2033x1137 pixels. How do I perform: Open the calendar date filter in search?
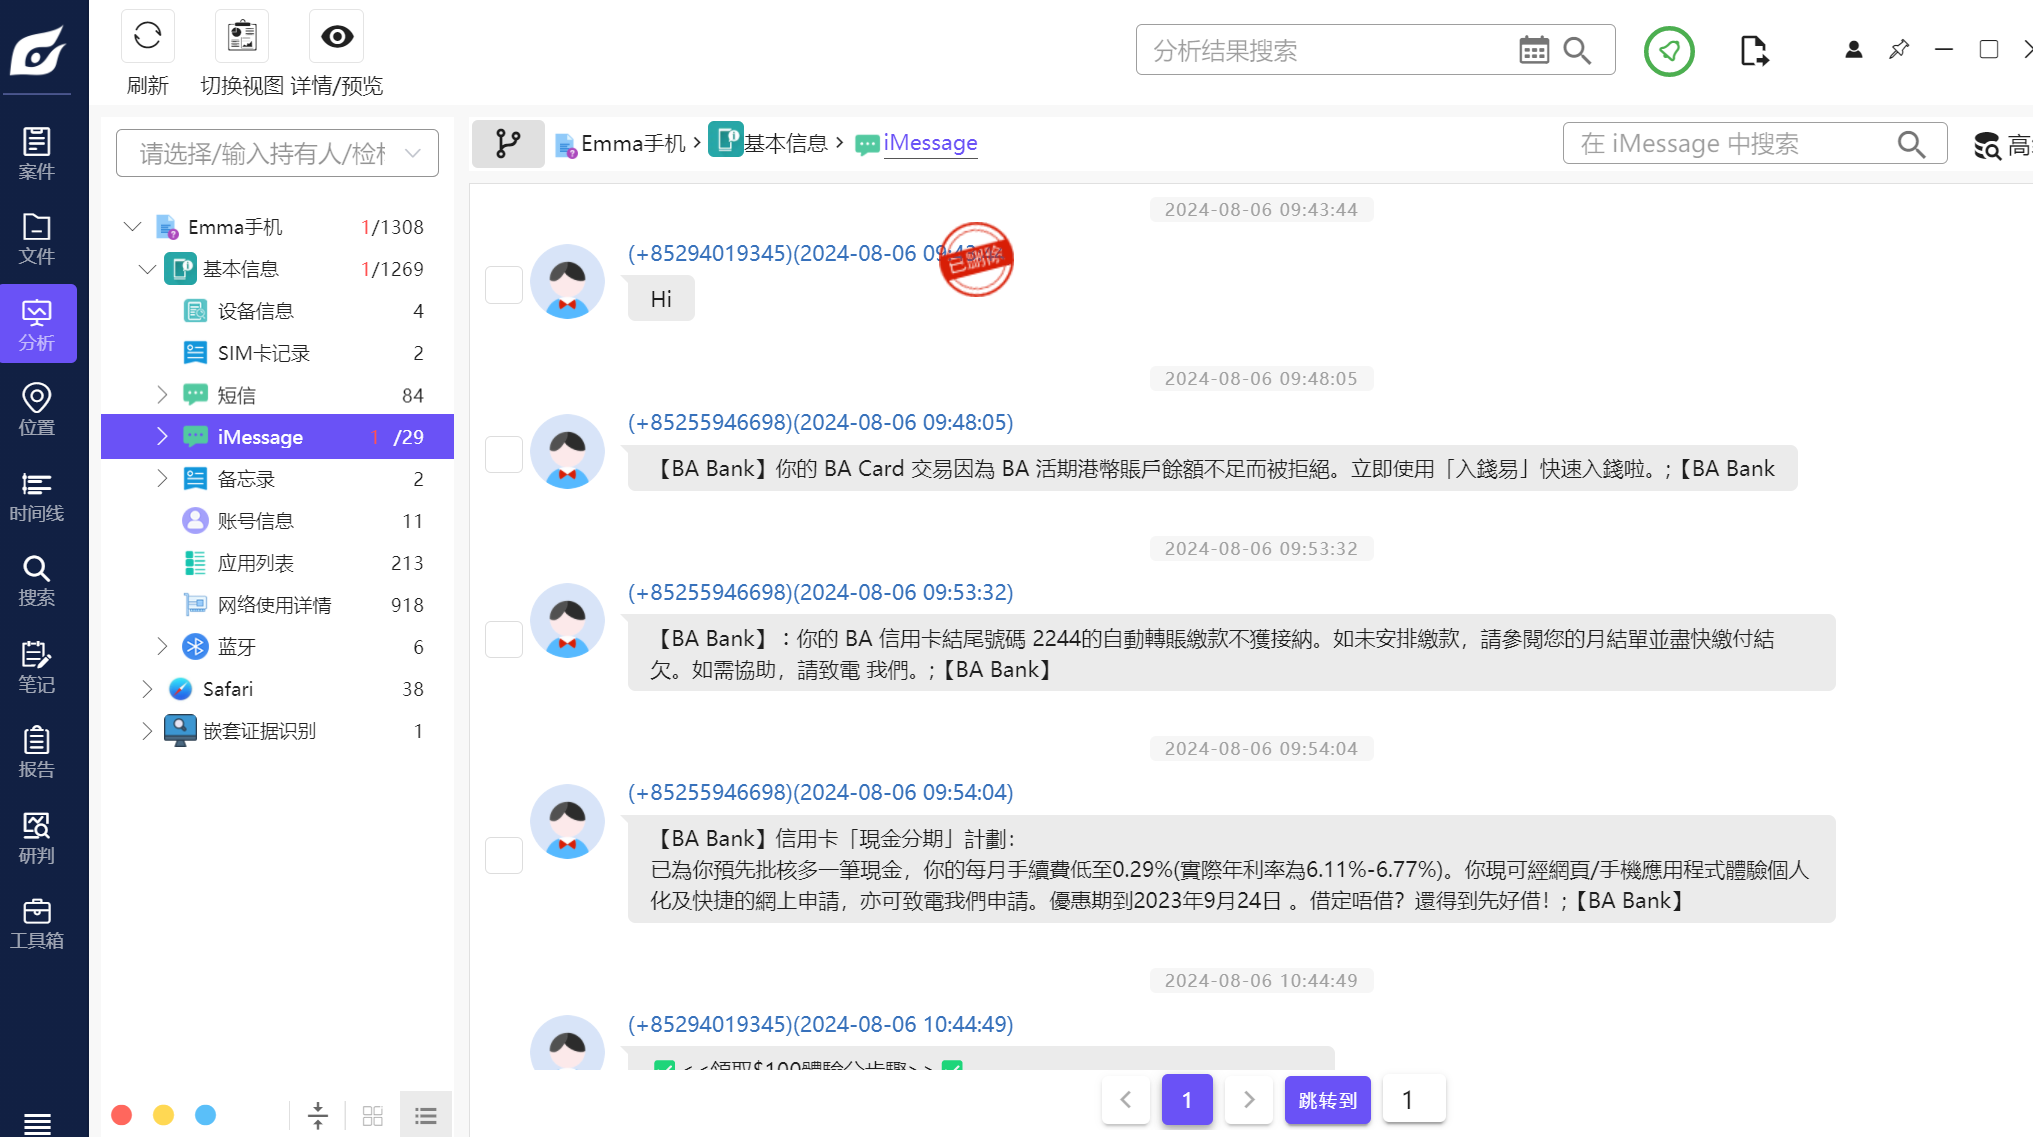[x=1533, y=50]
